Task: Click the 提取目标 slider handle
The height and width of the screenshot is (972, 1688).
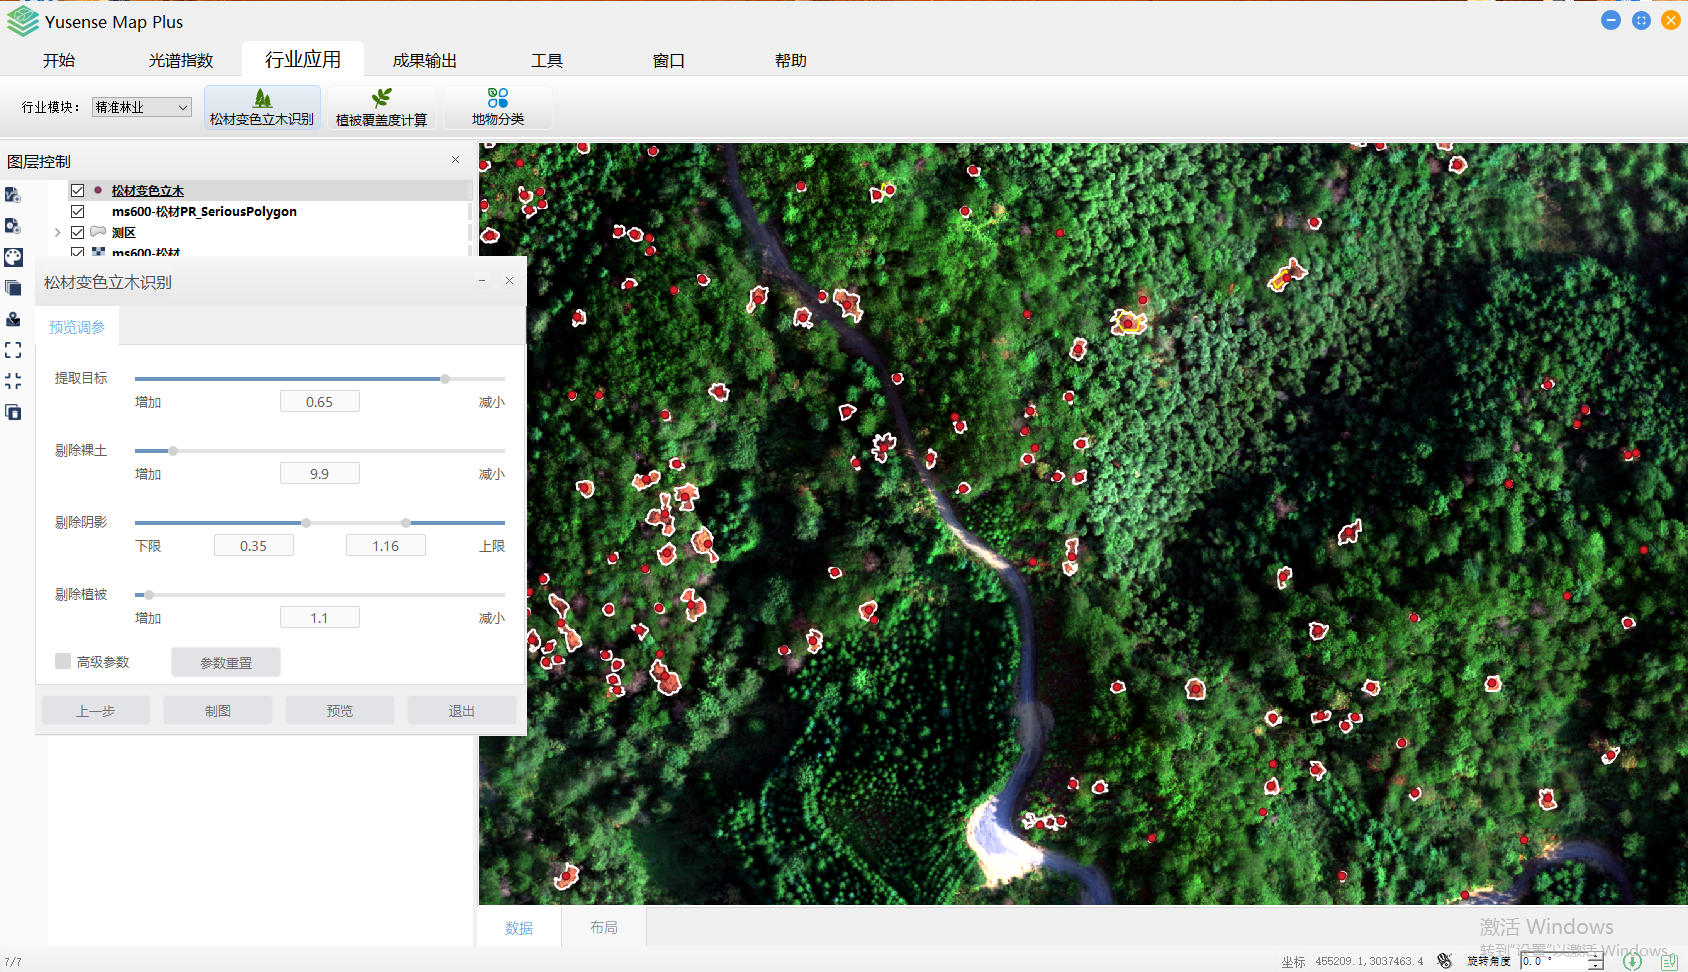Action: [445, 379]
